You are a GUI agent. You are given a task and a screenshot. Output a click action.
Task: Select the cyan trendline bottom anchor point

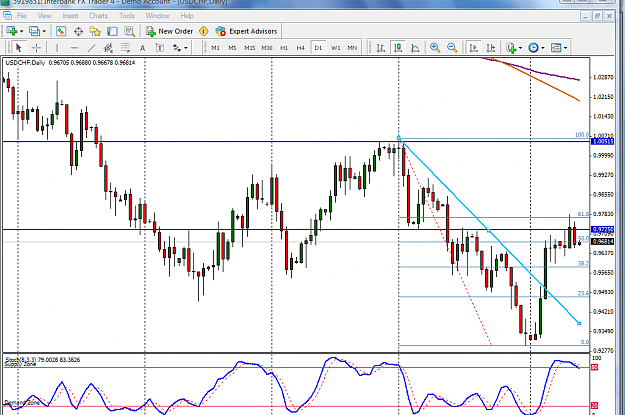(579, 323)
